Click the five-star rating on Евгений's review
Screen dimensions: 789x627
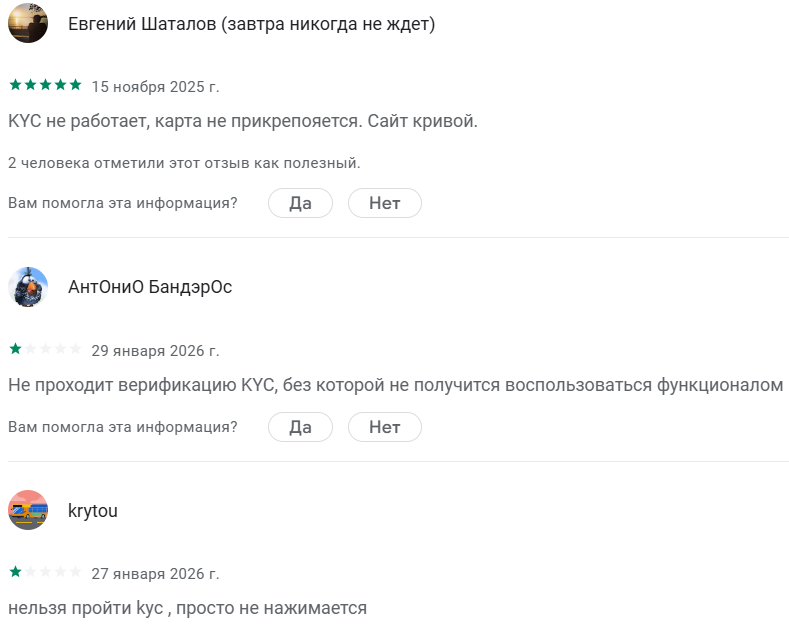coord(45,85)
